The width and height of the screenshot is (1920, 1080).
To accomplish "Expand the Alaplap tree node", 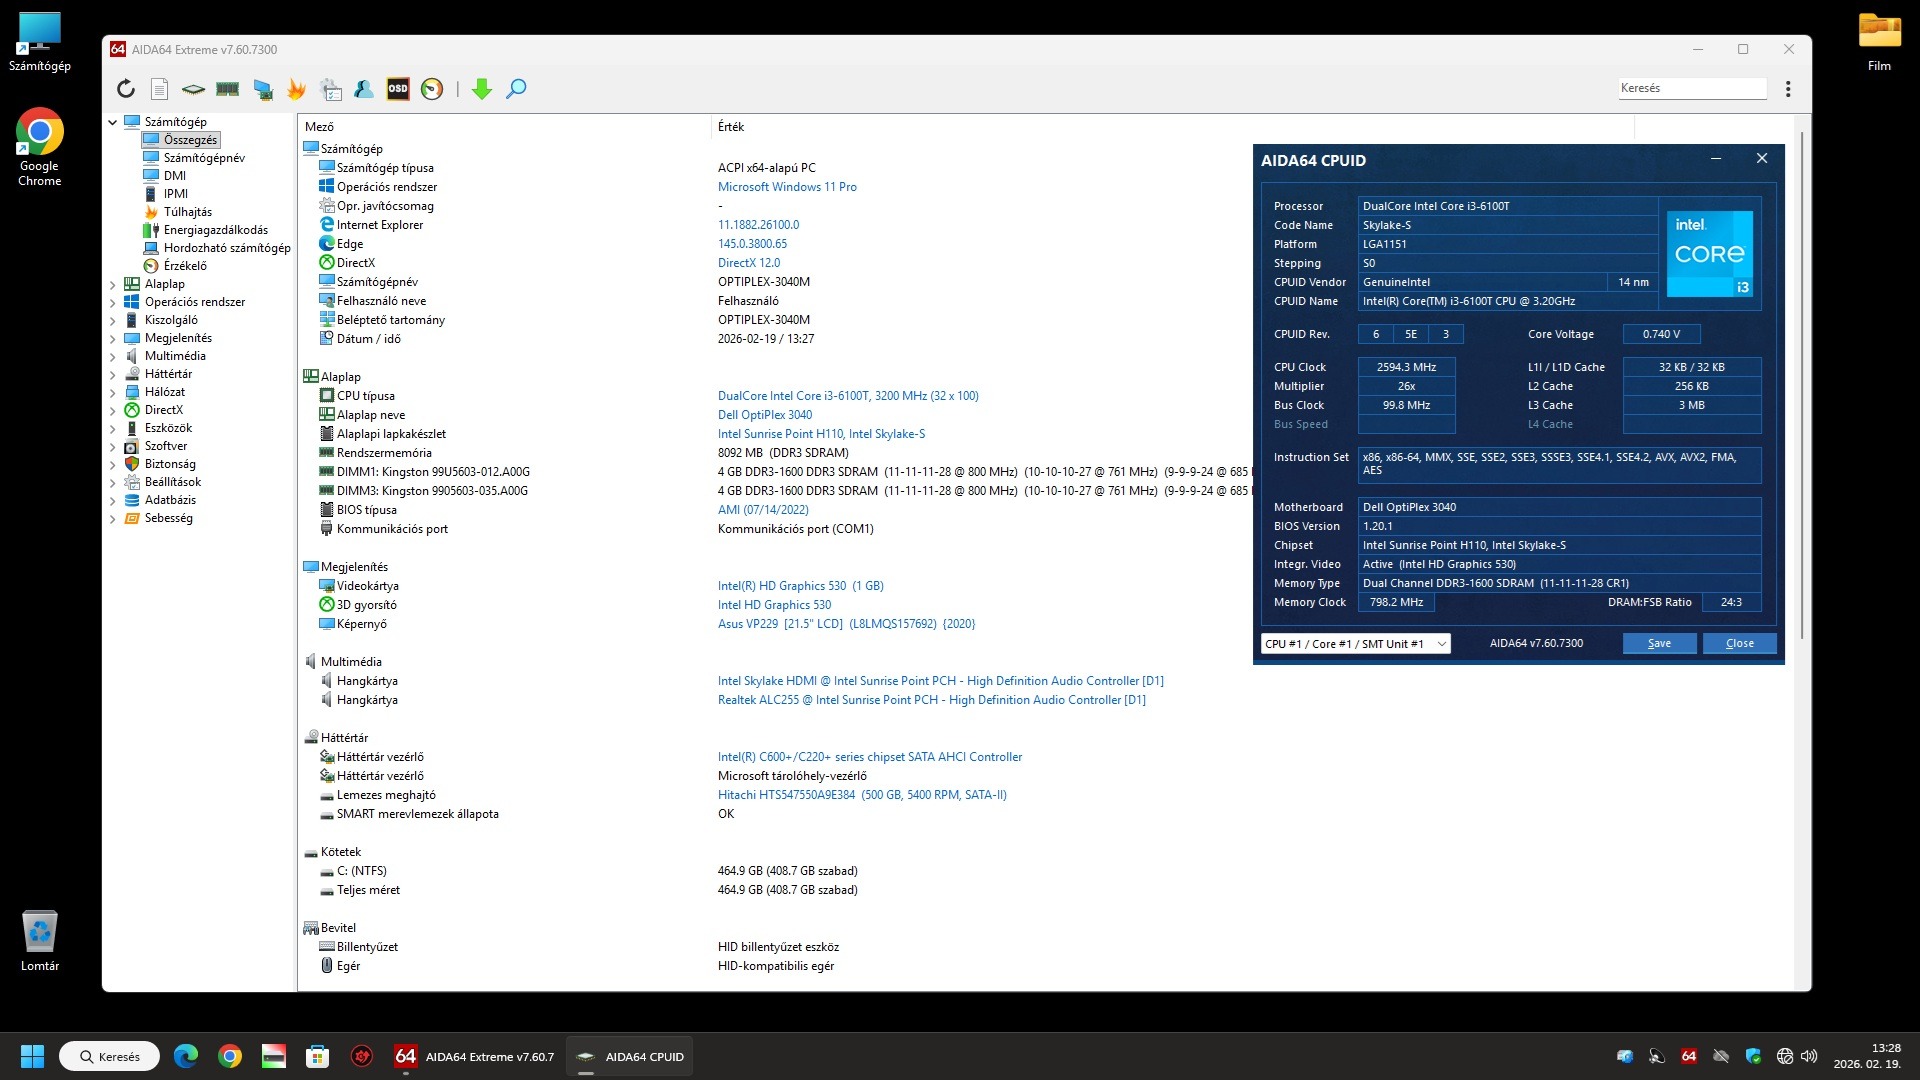I will (113, 284).
